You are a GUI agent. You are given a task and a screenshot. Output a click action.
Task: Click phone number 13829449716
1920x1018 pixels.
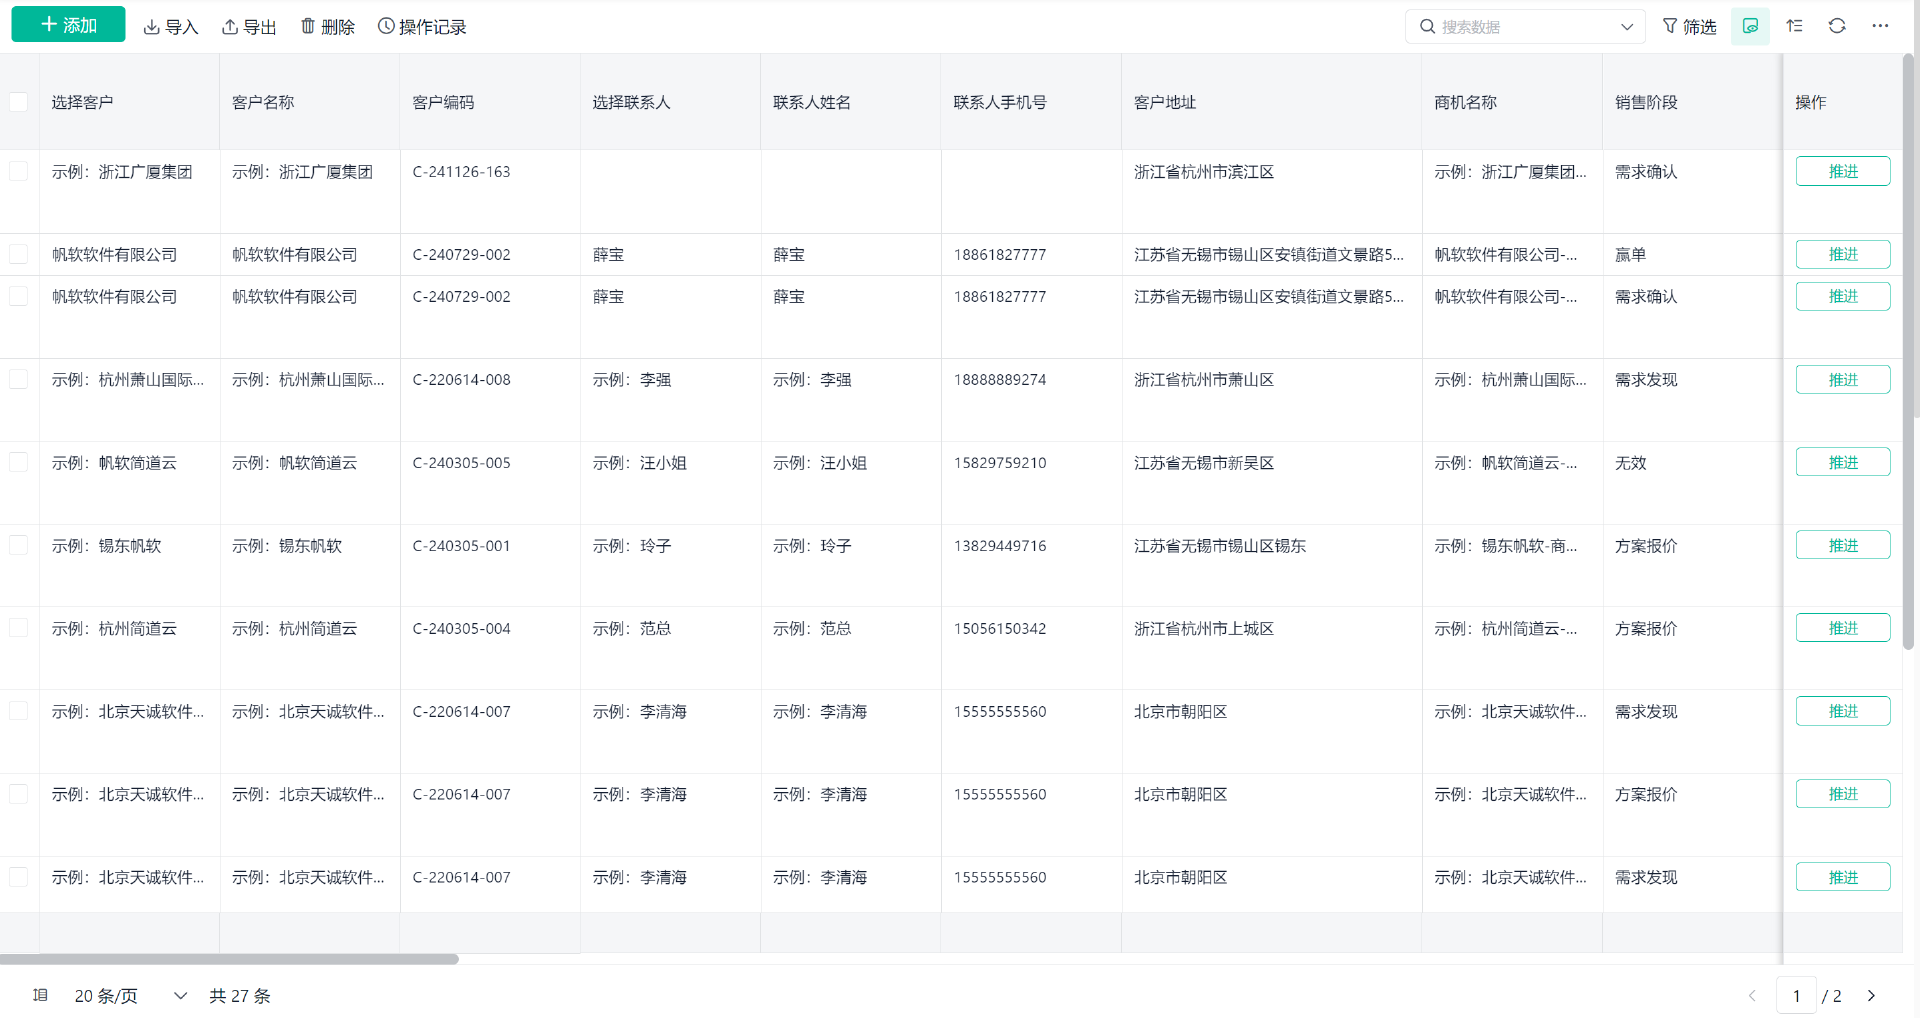(x=1000, y=546)
